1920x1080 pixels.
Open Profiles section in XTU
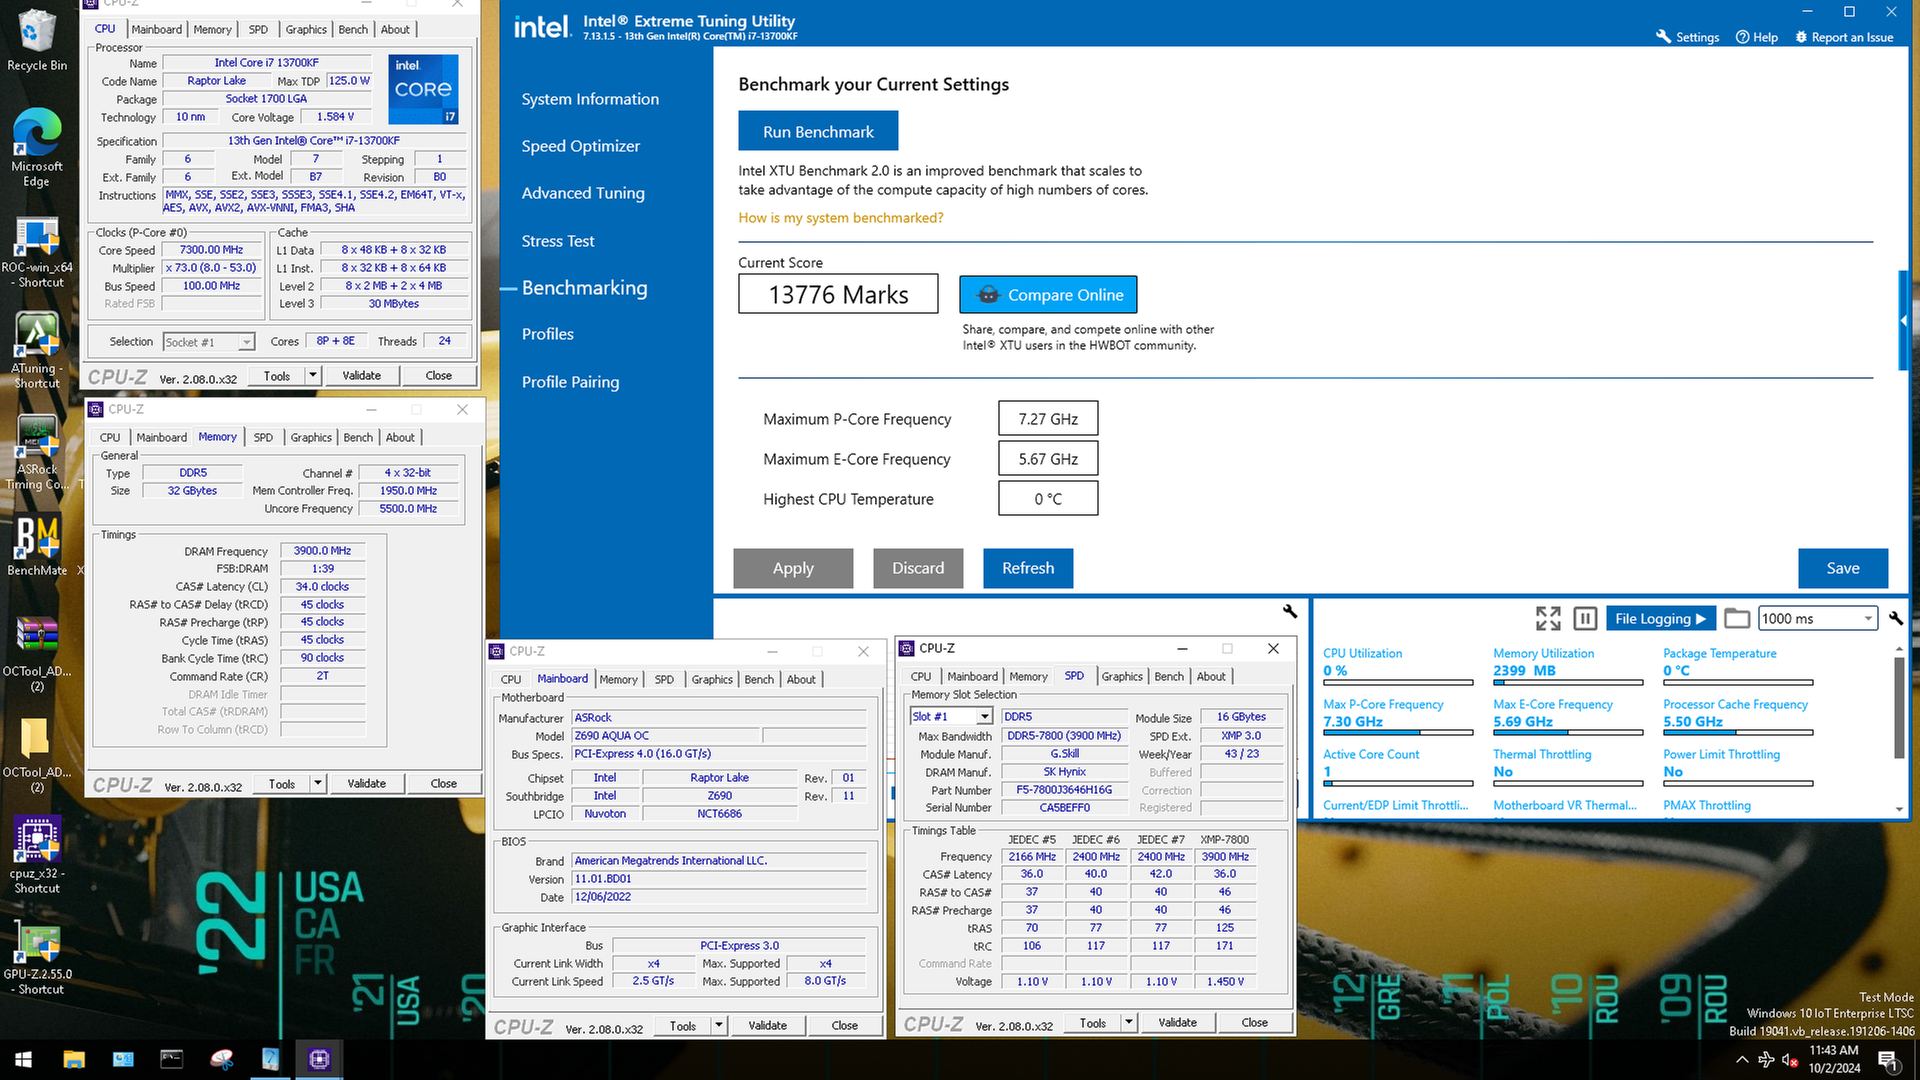click(x=548, y=334)
